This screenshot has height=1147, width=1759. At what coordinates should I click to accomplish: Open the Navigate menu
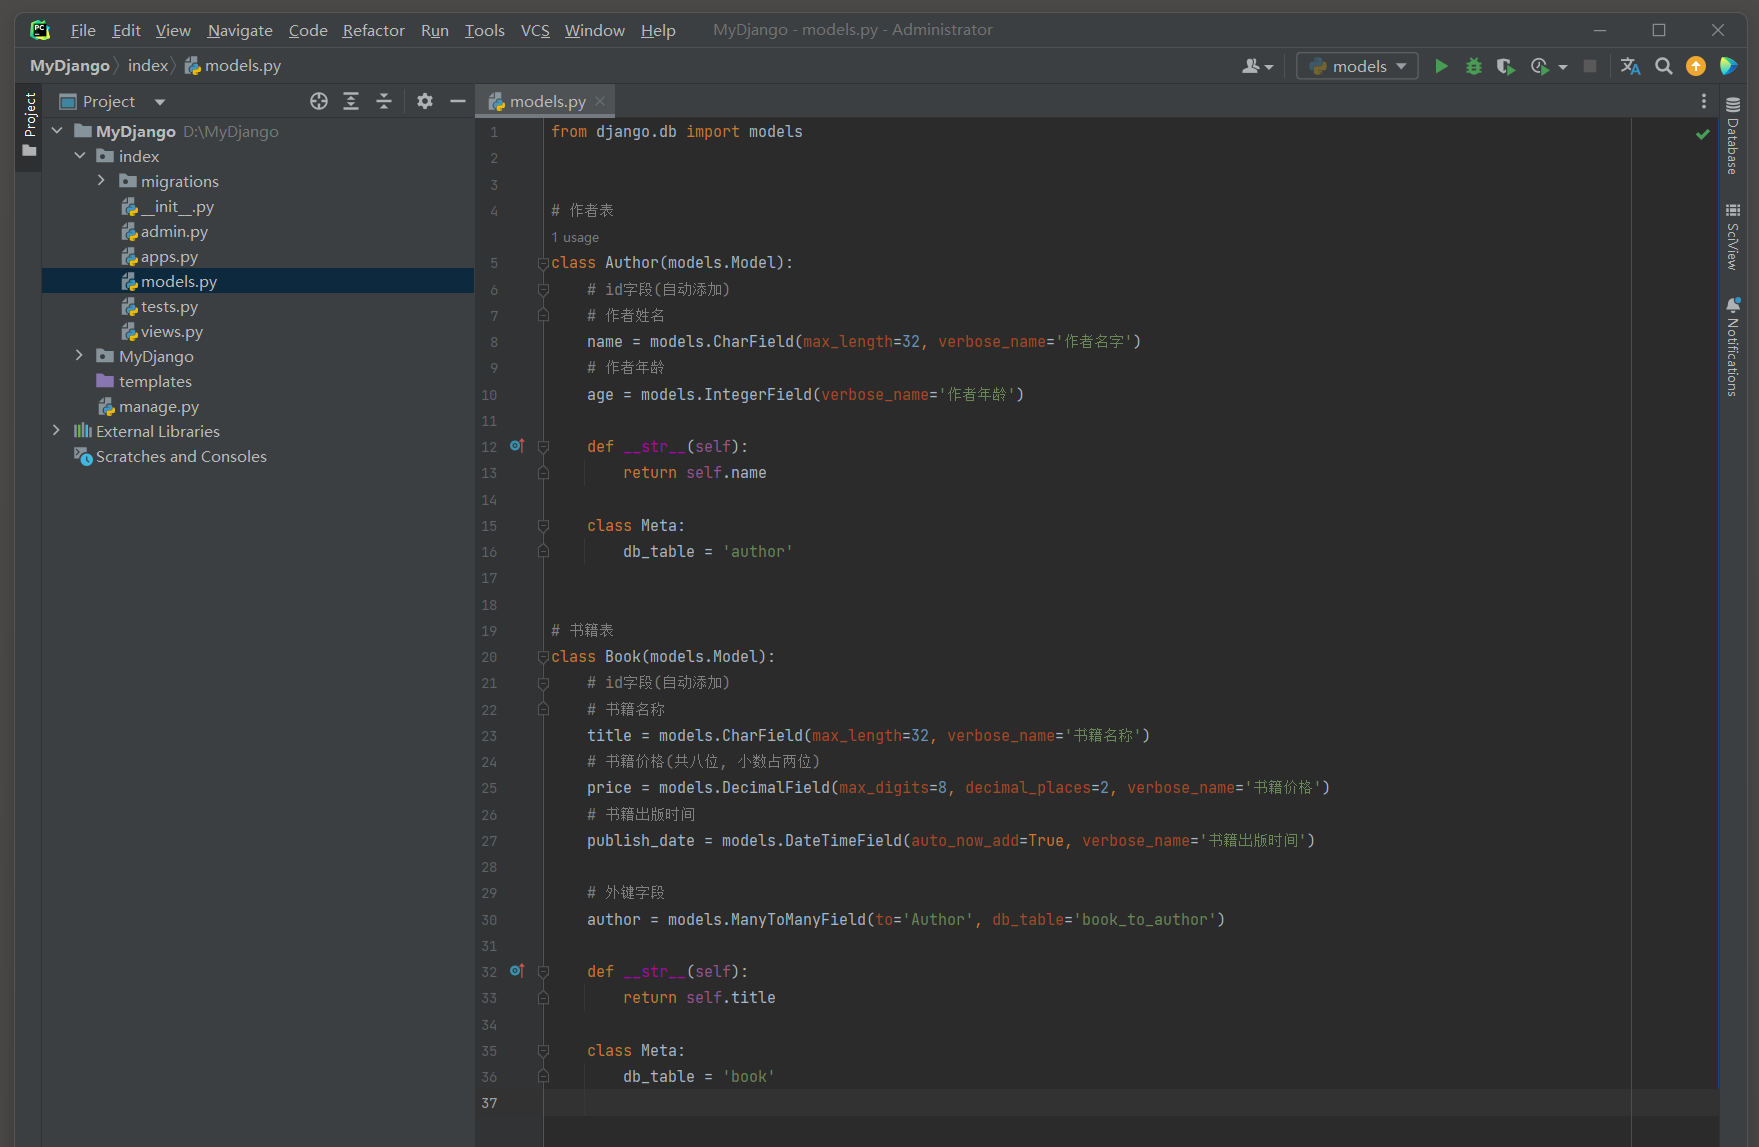click(x=240, y=30)
